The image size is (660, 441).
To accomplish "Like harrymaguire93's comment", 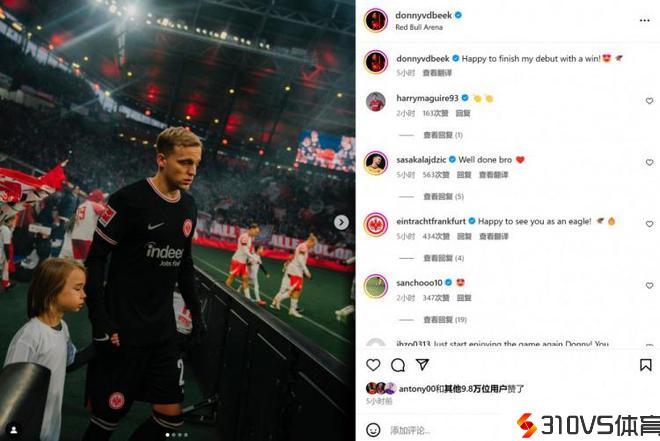I will pos(649,101).
